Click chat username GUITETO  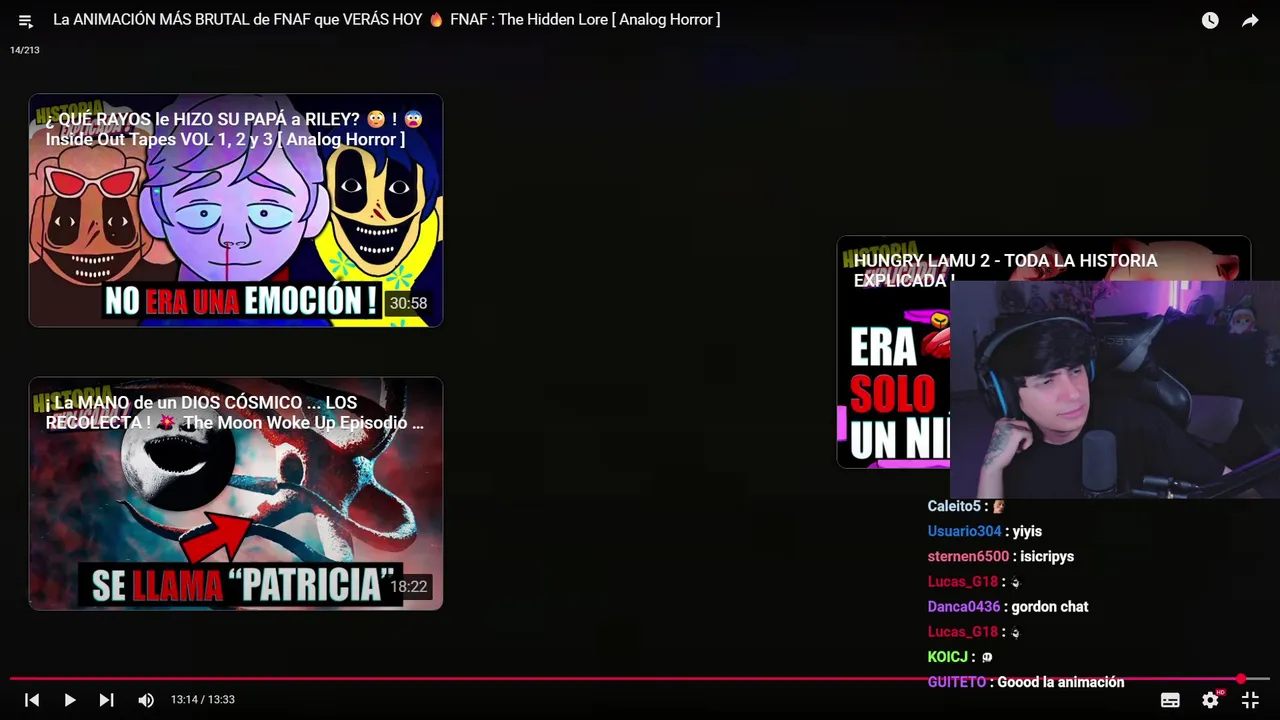click(957, 682)
